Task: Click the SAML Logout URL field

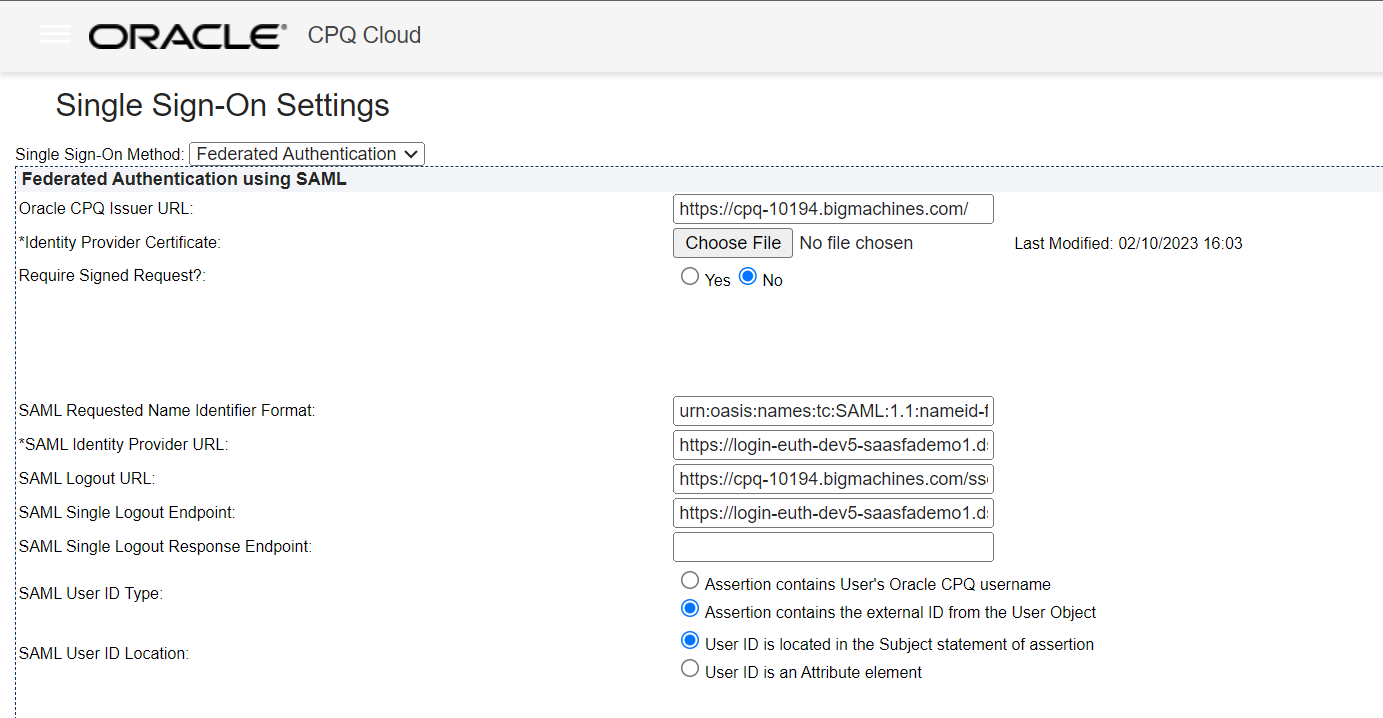Action: (x=833, y=479)
